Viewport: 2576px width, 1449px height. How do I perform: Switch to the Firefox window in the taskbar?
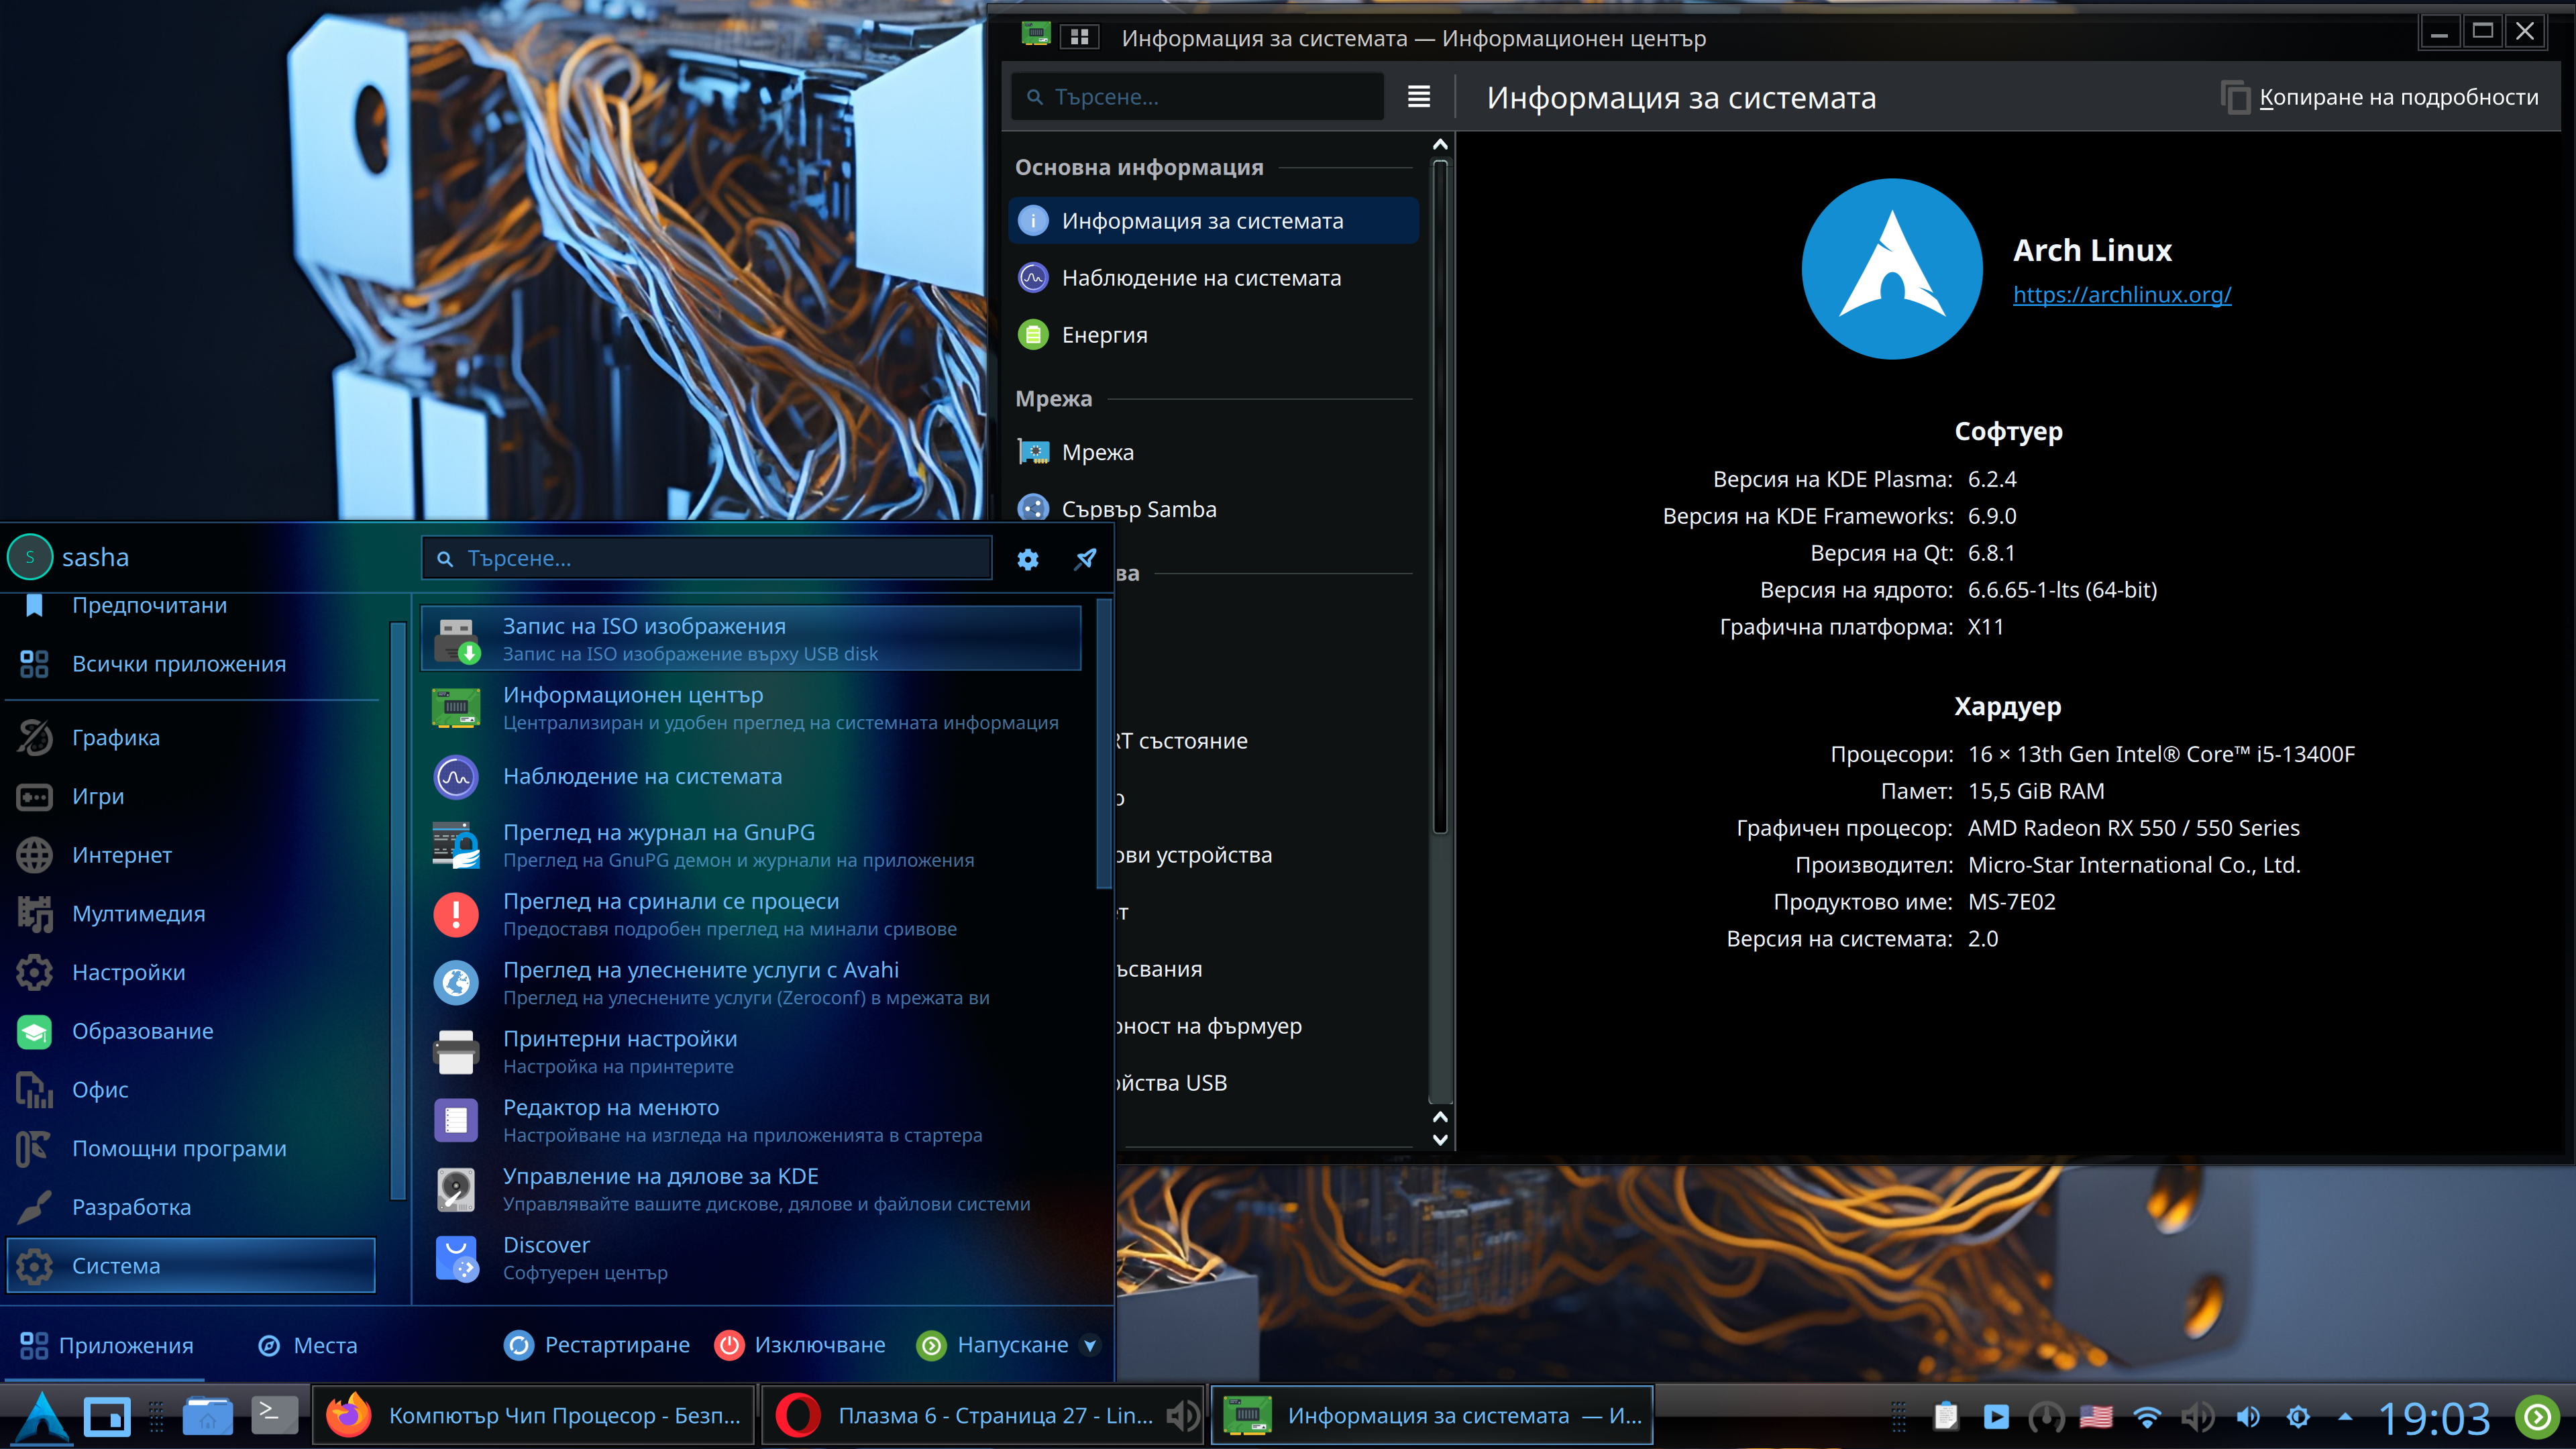click(533, 1416)
